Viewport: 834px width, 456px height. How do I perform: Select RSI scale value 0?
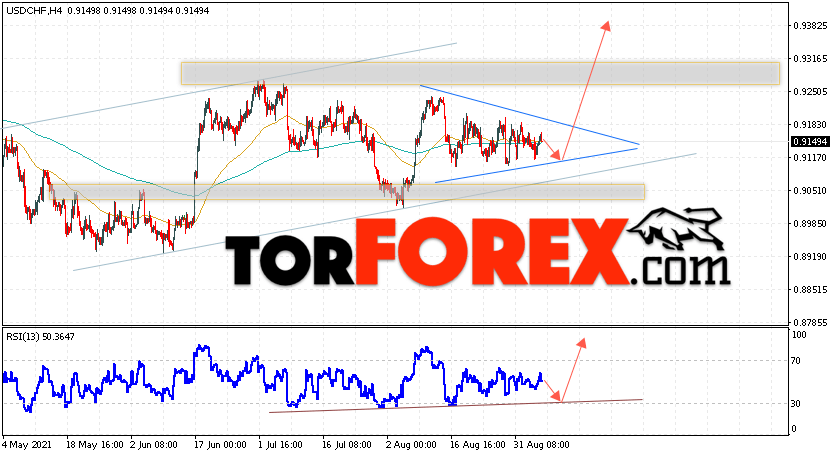point(794,429)
